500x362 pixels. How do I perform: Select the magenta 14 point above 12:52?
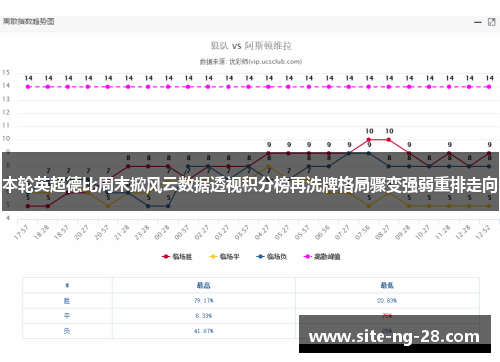point(489,87)
